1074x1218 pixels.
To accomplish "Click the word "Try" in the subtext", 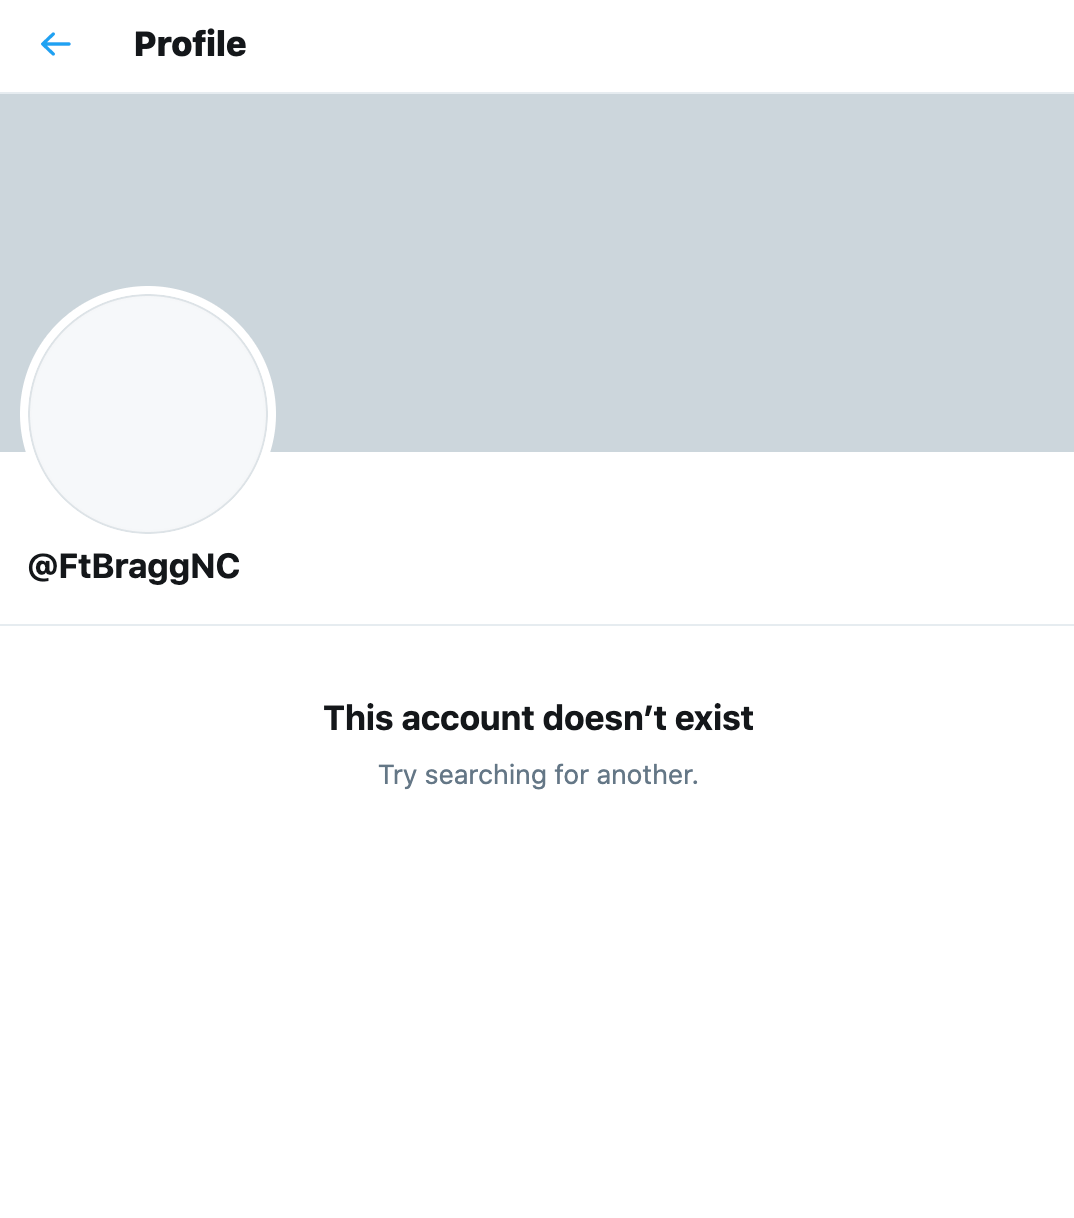I will 397,775.
